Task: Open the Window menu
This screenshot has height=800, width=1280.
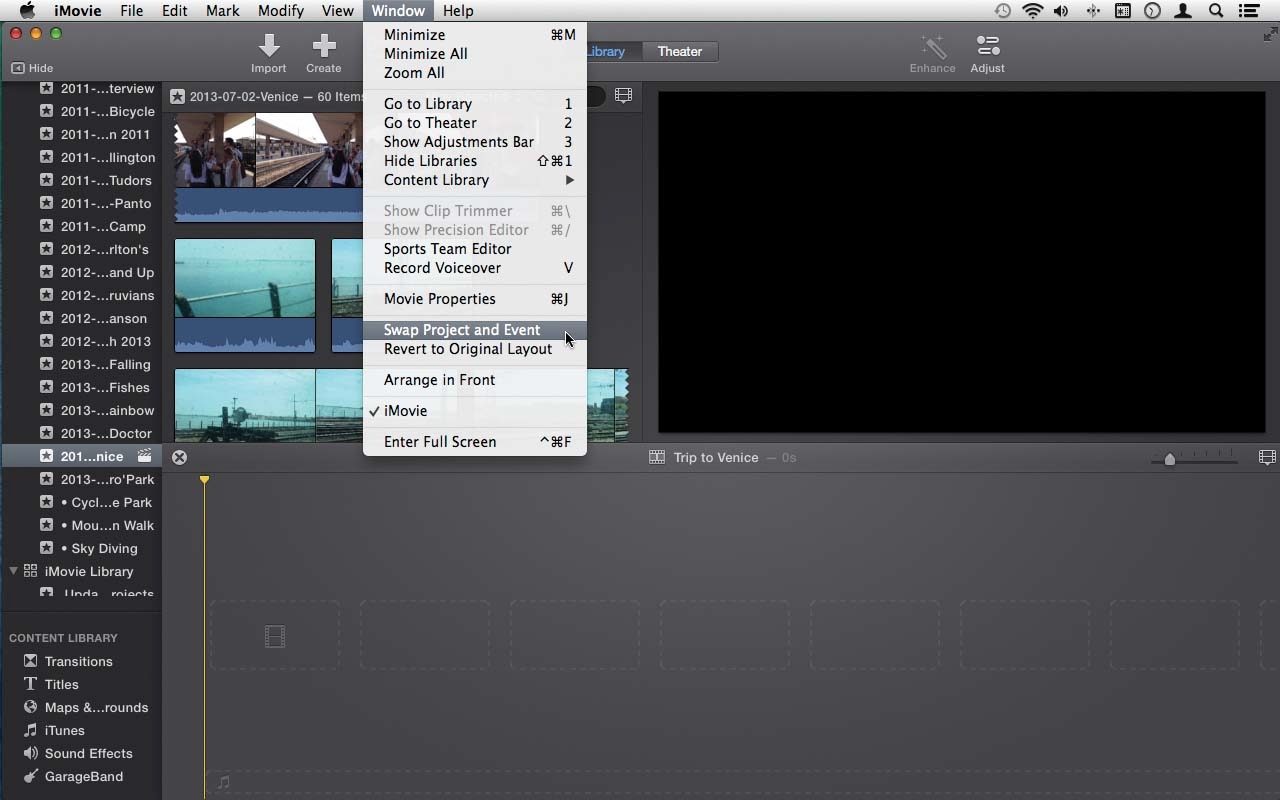Action: 398,11
